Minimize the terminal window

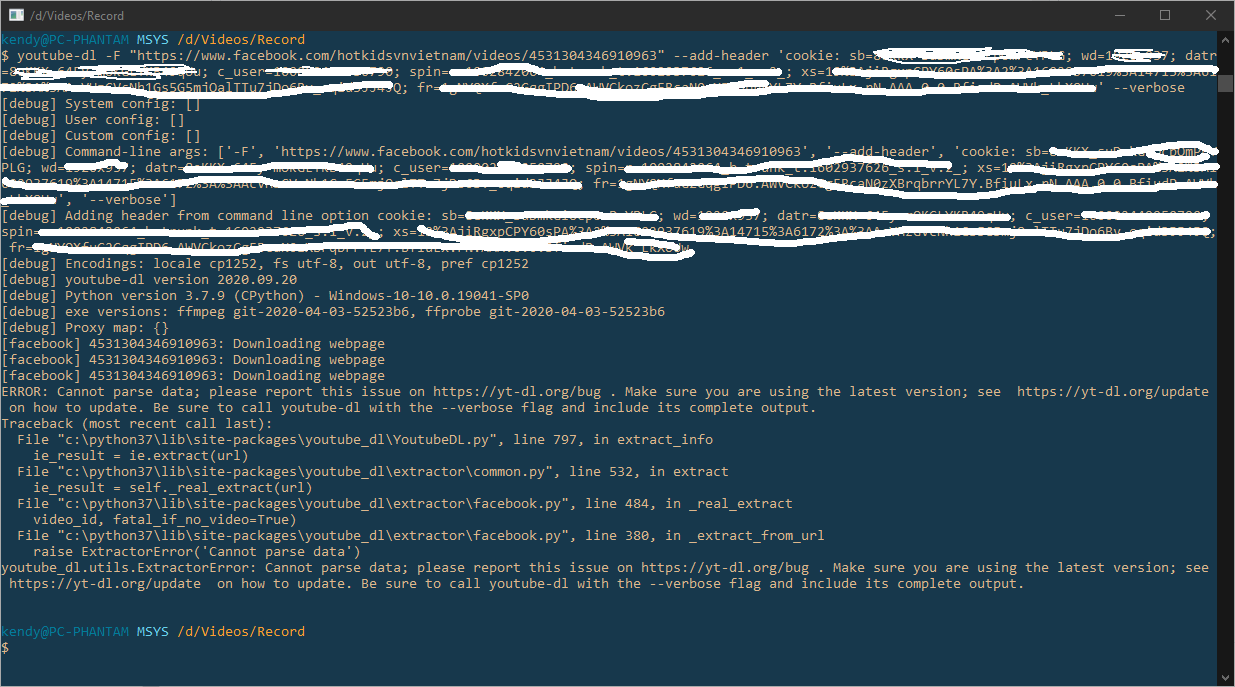coord(1119,15)
